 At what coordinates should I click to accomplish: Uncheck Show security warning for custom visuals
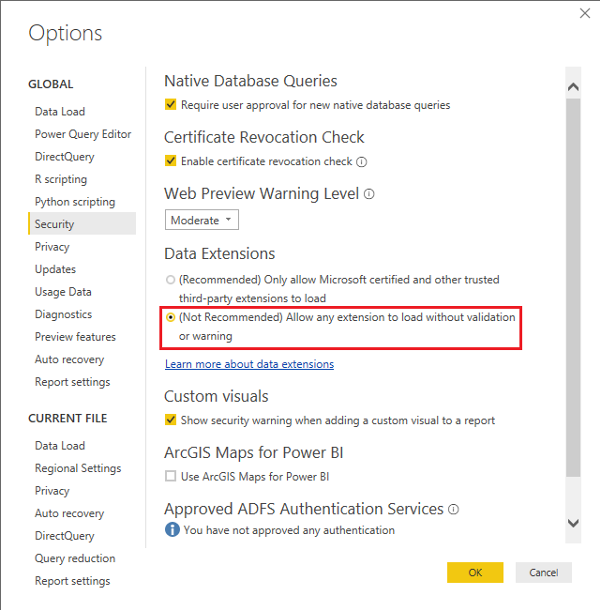tap(170, 420)
